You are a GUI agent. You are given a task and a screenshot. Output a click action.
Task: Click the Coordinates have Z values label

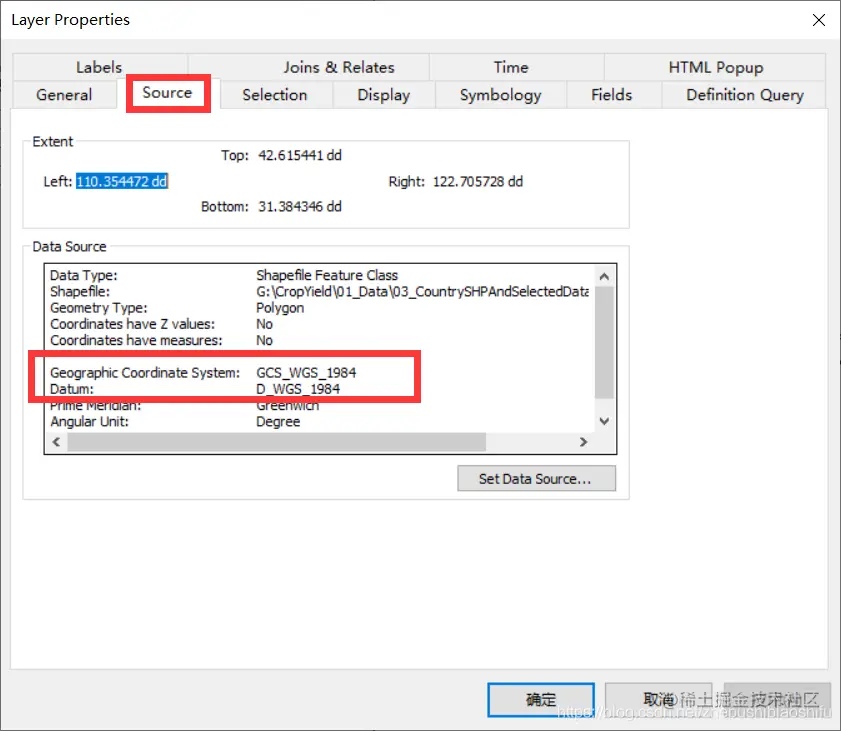(132, 324)
